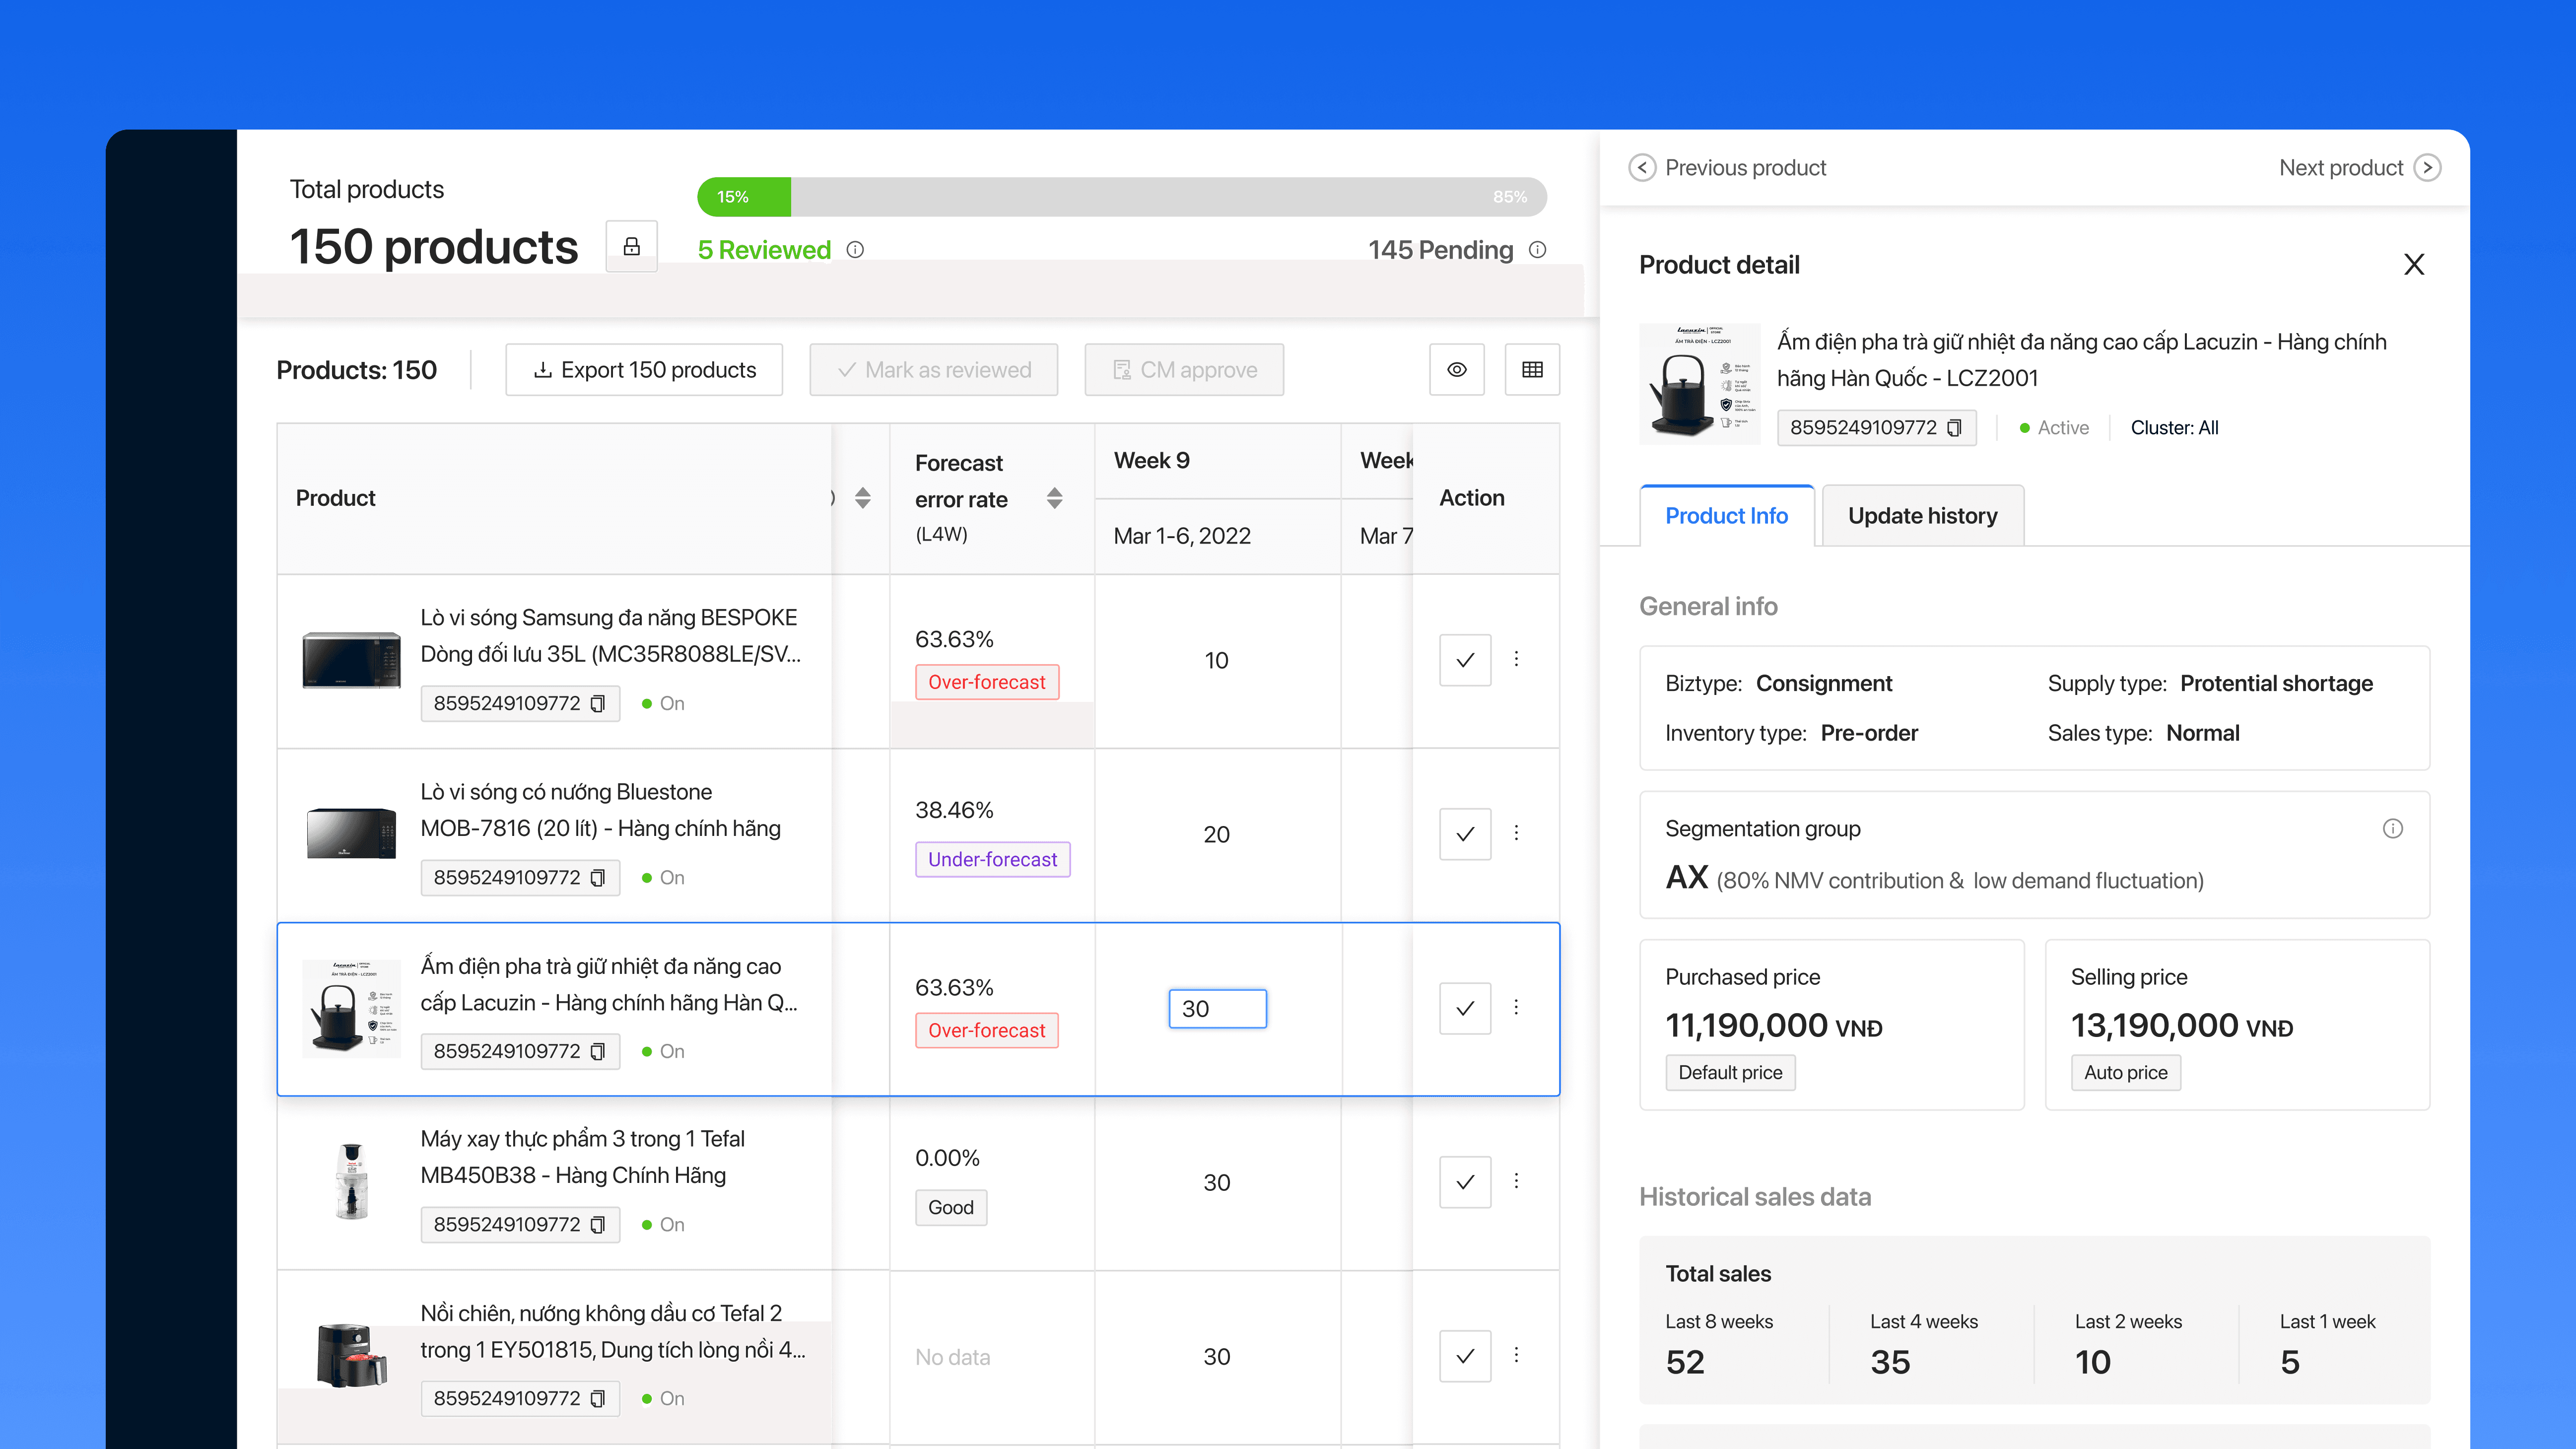Copy SKU code of Tefal MB450B38 row
Image resolution: width=2576 pixels, height=1449 pixels.
pyautogui.click(x=598, y=1225)
